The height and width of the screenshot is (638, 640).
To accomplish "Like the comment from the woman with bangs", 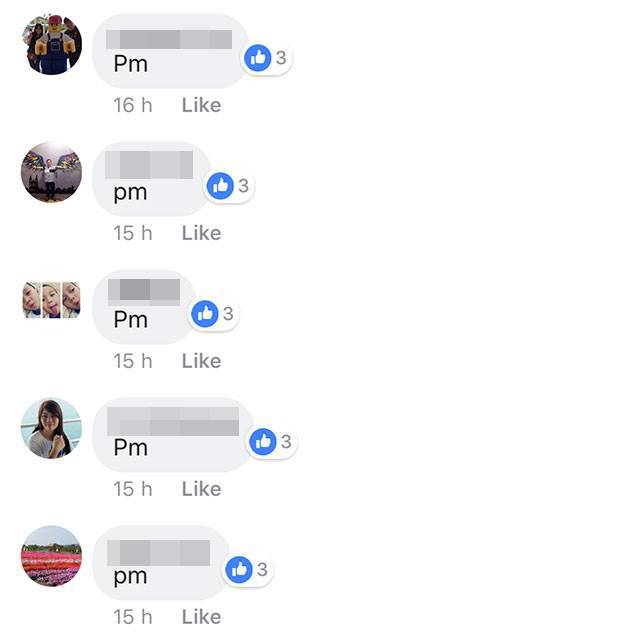I will [x=202, y=489].
